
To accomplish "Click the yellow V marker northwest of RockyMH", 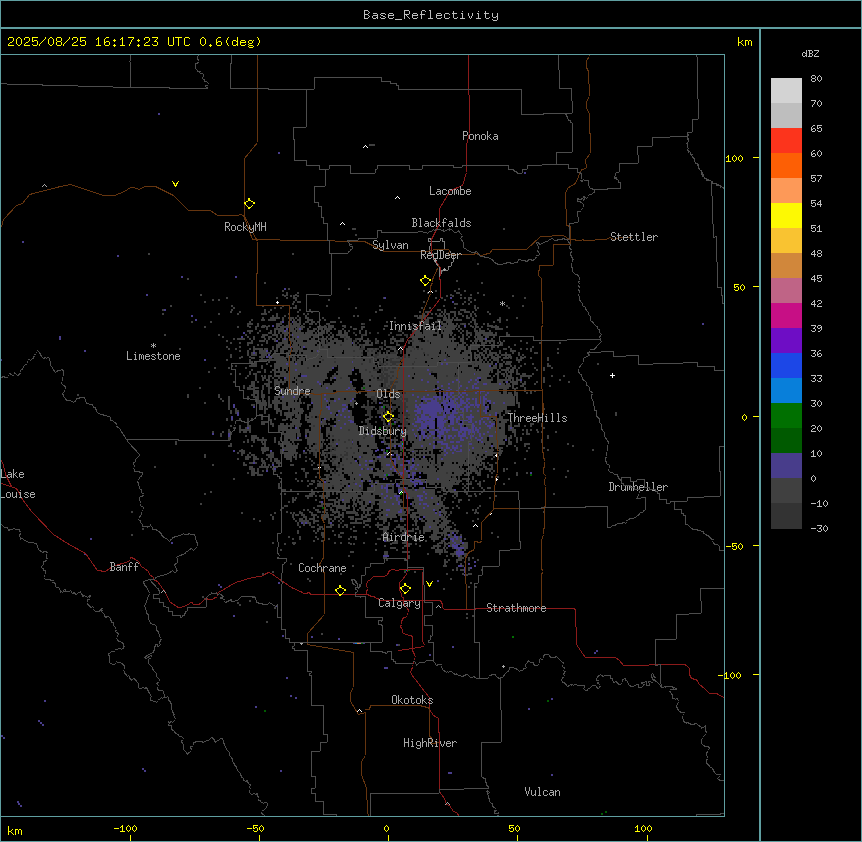I will point(175,184).
